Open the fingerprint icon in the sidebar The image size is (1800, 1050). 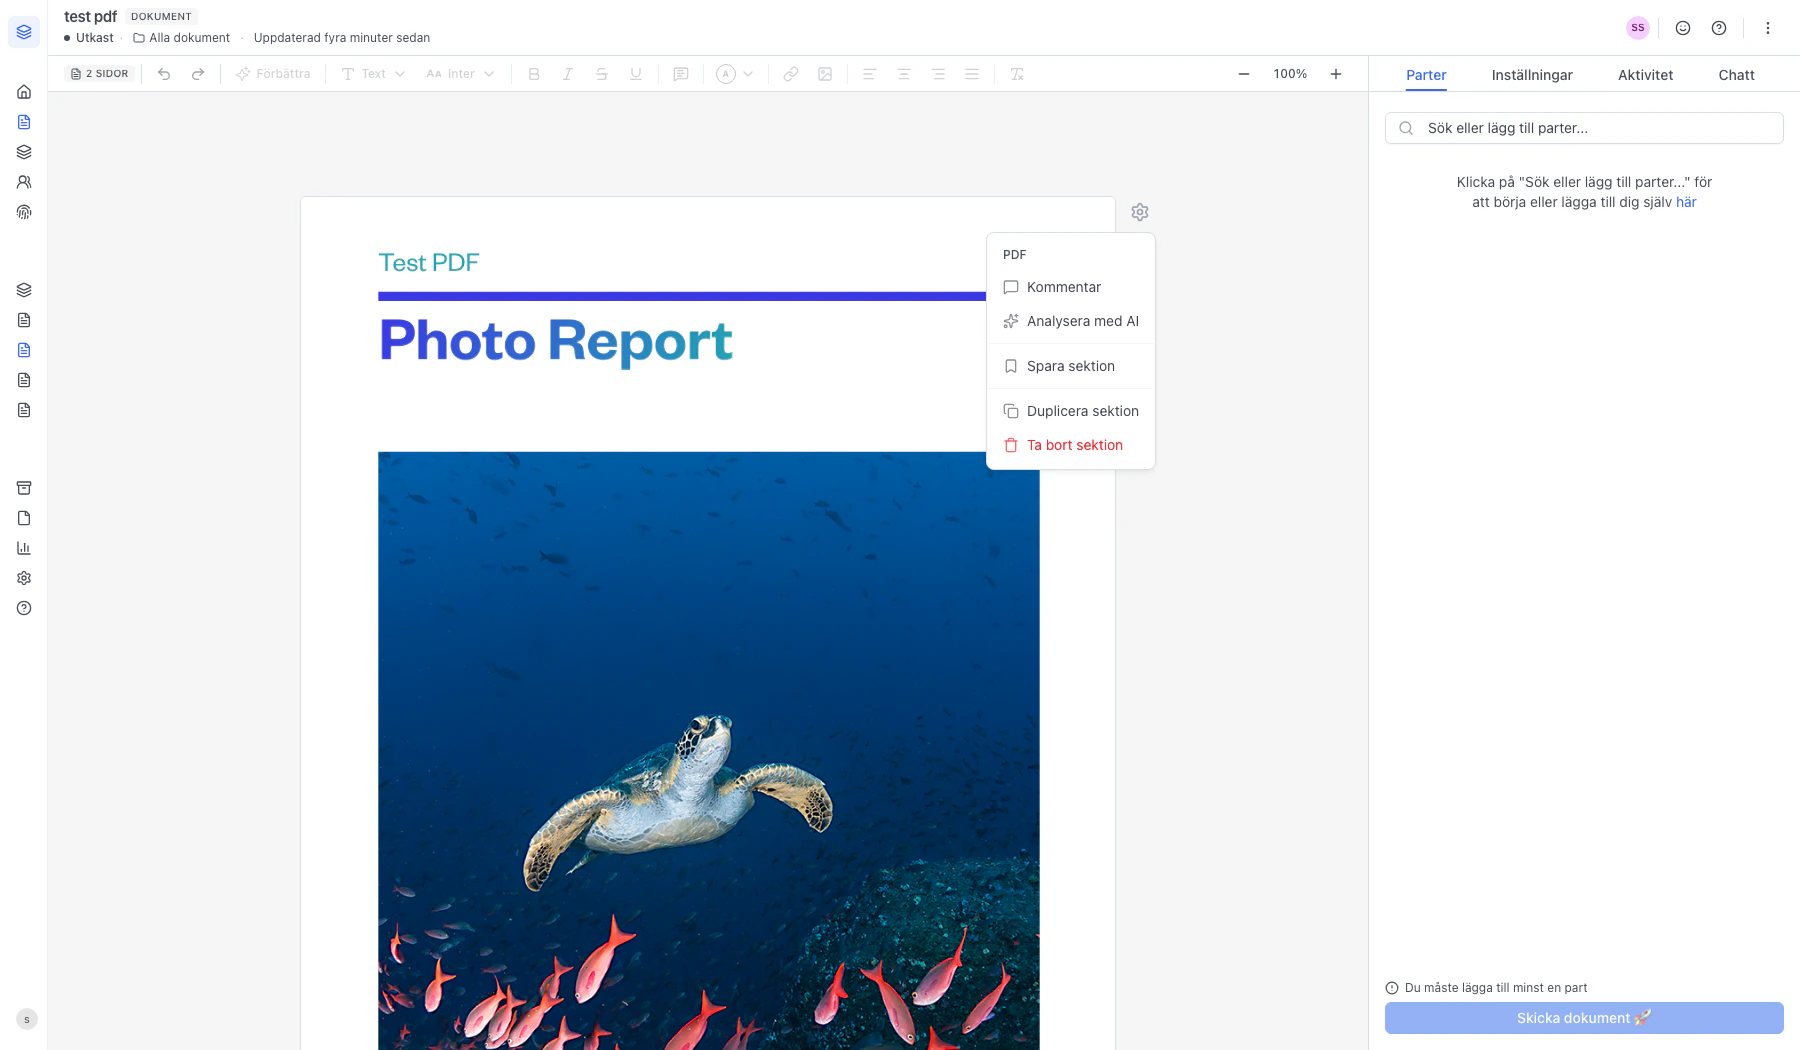point(24,212)
